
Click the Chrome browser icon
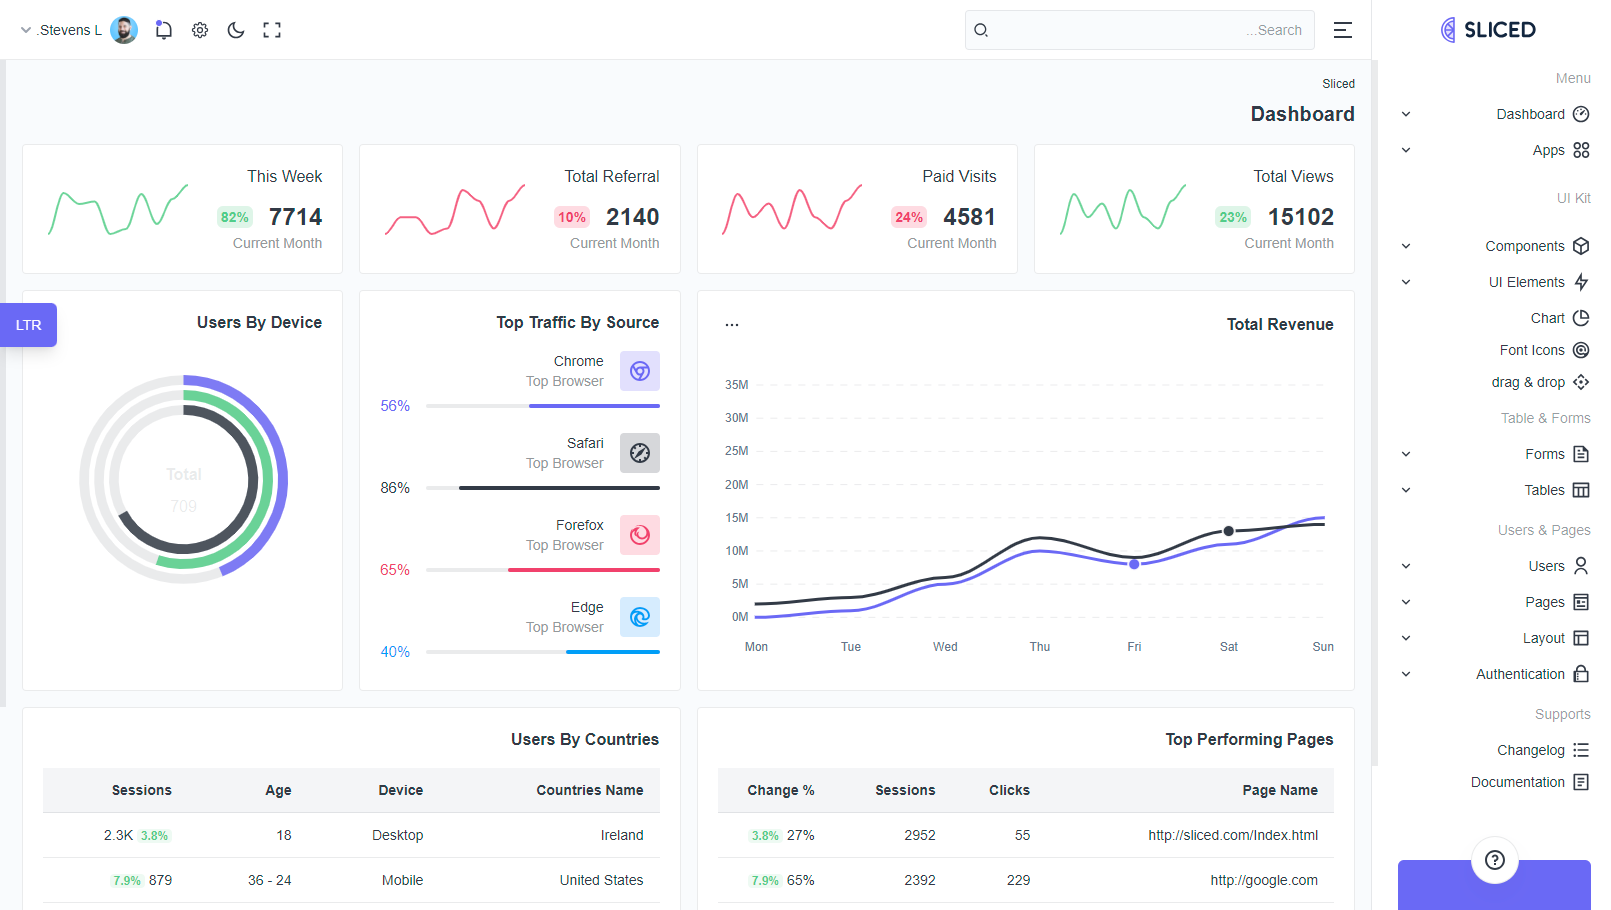pos(640,371)
